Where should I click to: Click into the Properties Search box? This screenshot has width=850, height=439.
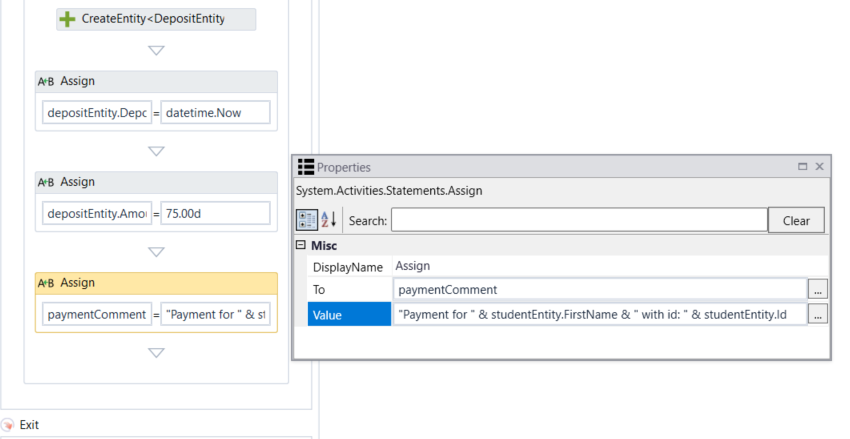tap(578, 220)
